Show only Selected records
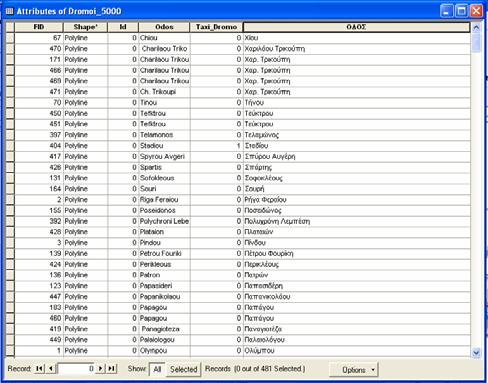The width and height of the screenshot is (488, 383). tap(184, 369)
